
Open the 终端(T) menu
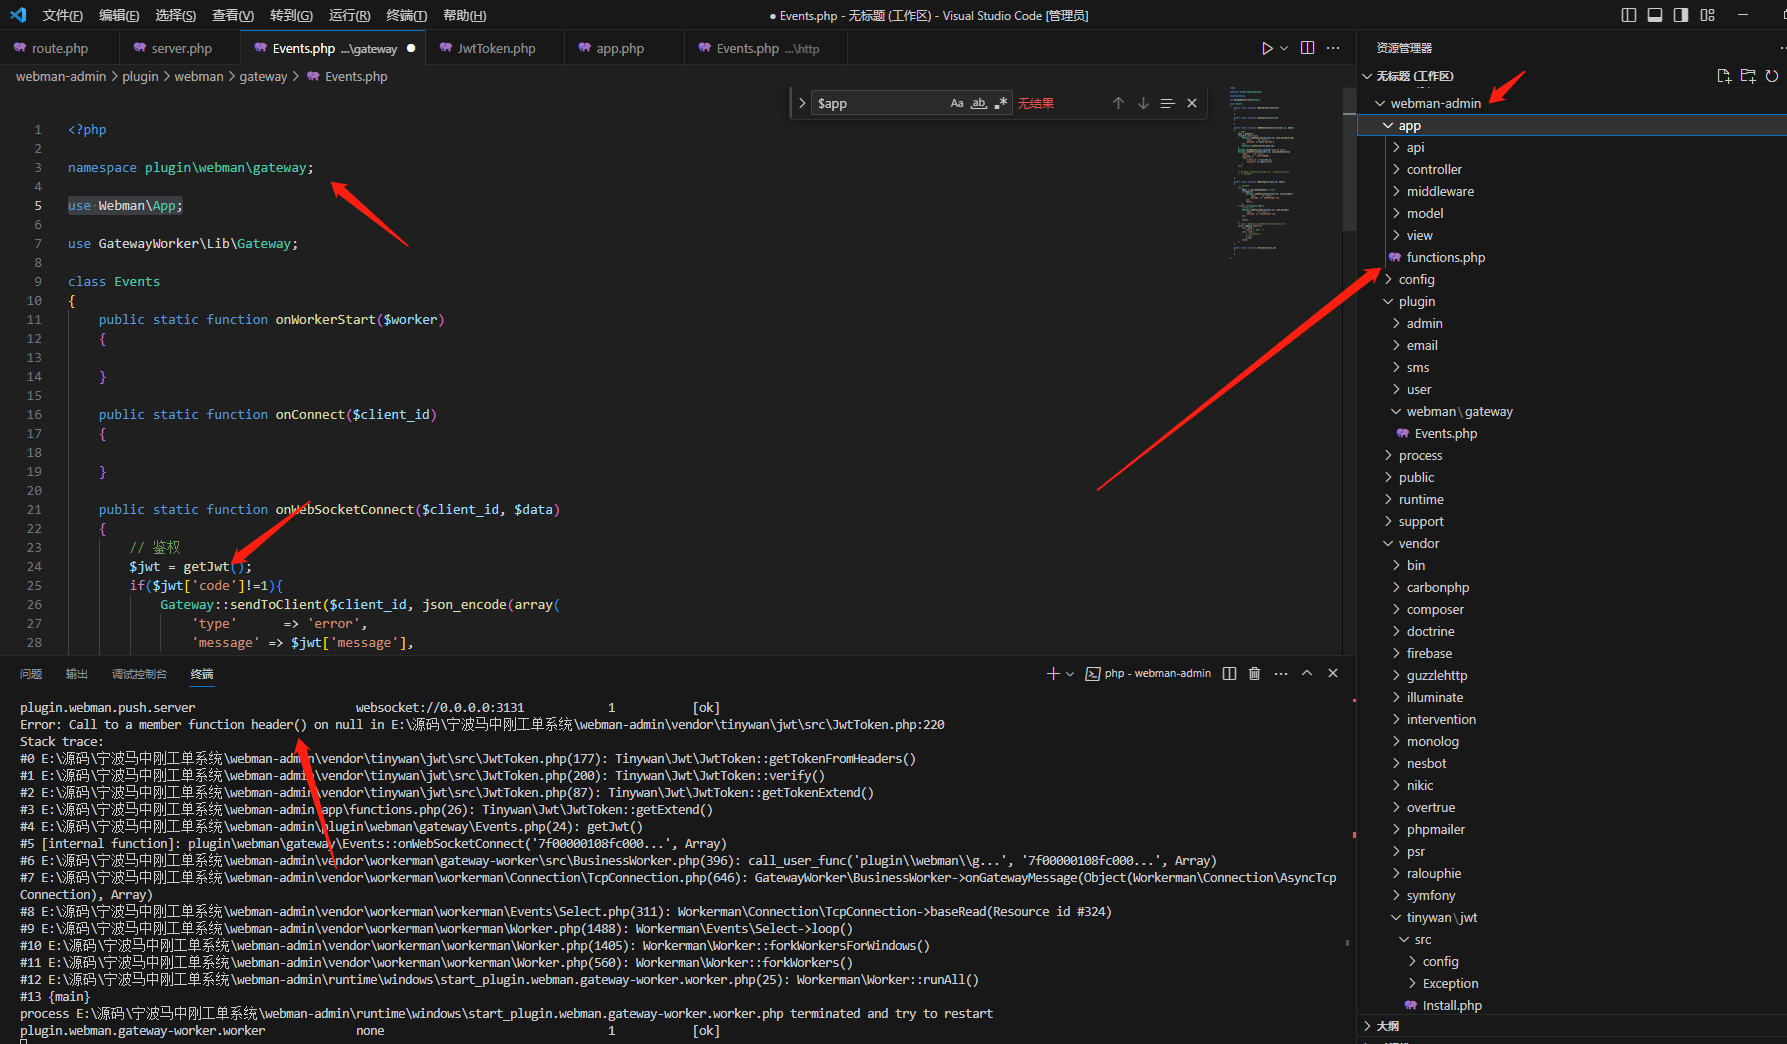(406, 15)
